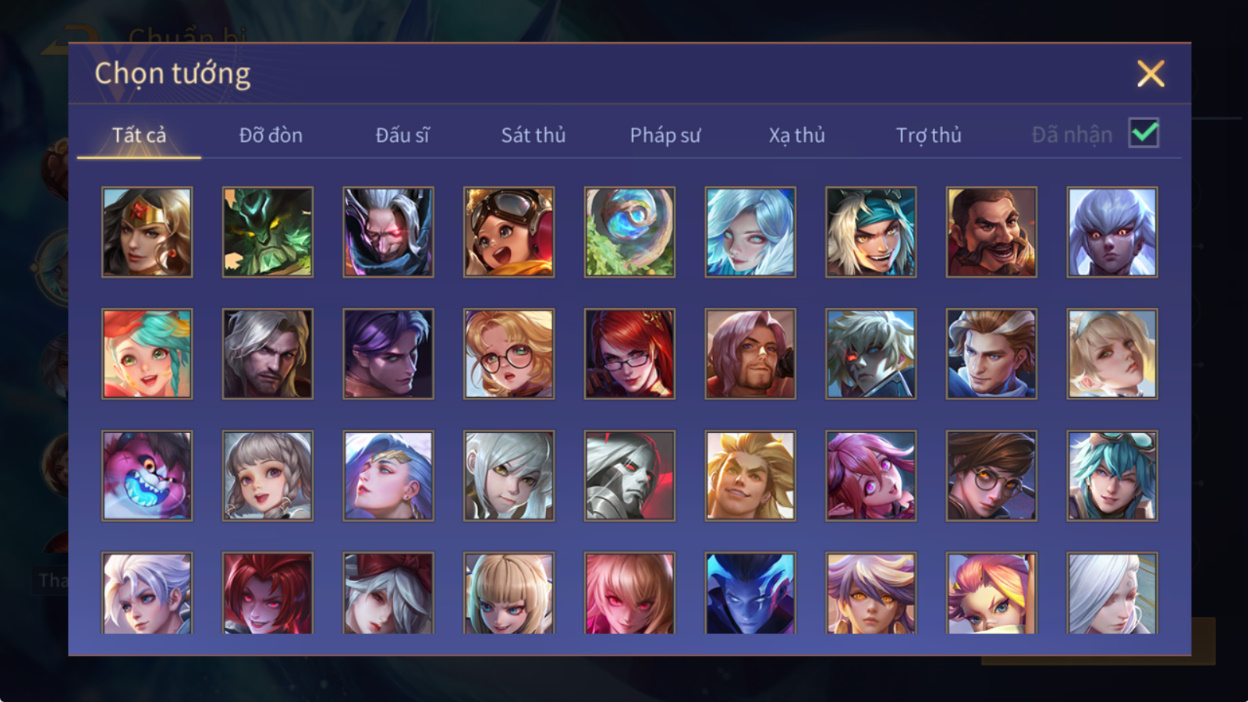This screenshot has height=702, width=1248.
Task: Open the Đấu sĩ tab
Action: (402, 135)
